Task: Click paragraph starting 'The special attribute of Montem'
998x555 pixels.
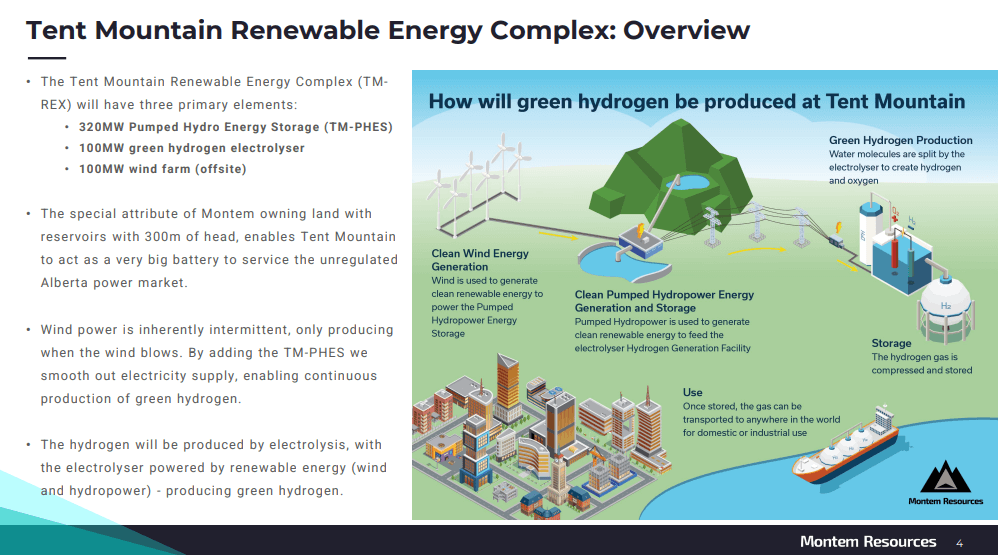Action: [x=219, y=248]
